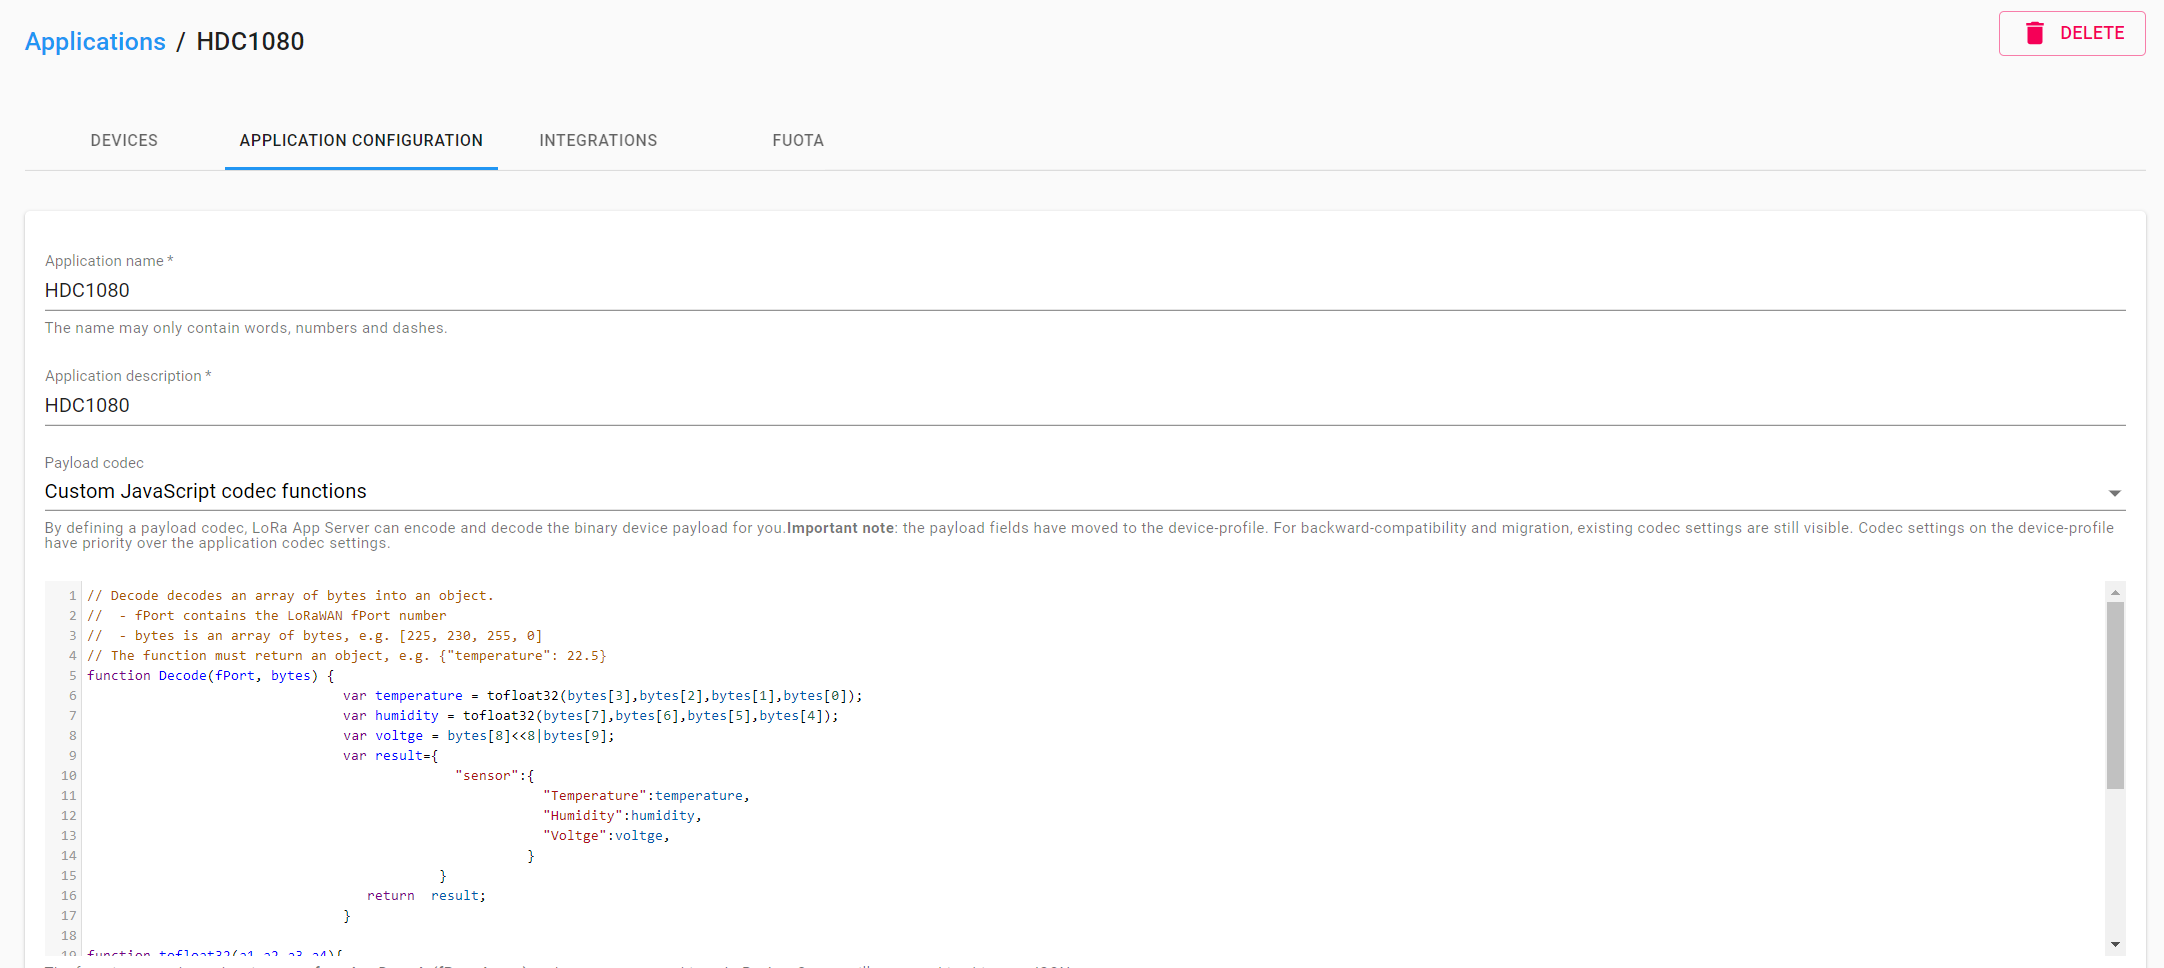Place cursor on the function Decode line
Viewport: 2164px width, 968px height.
point(210,676)
